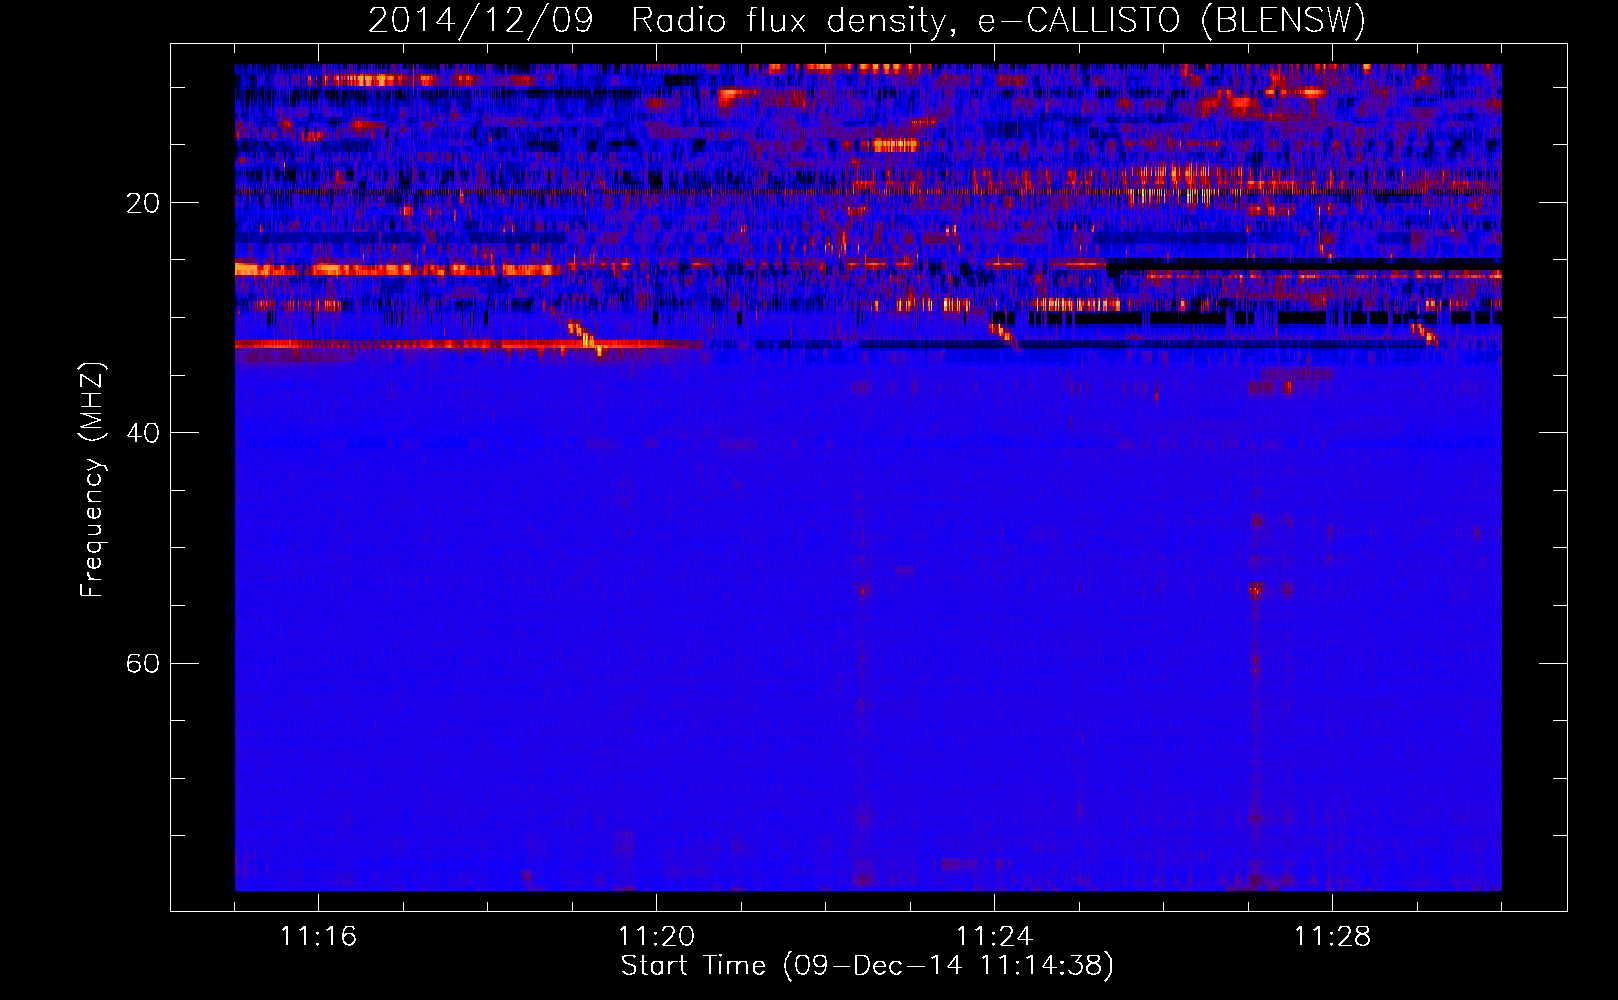Viewport: 1618px width, 1000px height.
Task: Click the 60 MHz frequency tick label
Action: coord(143,663)
